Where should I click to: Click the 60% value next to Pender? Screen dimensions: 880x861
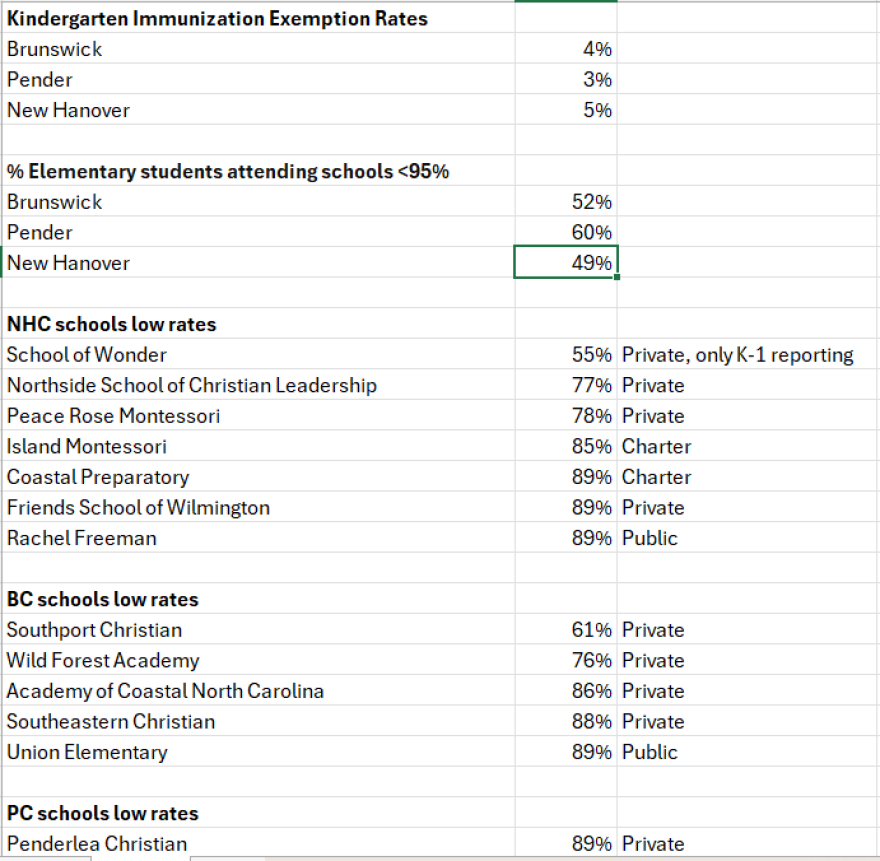[x=565, y=232]
